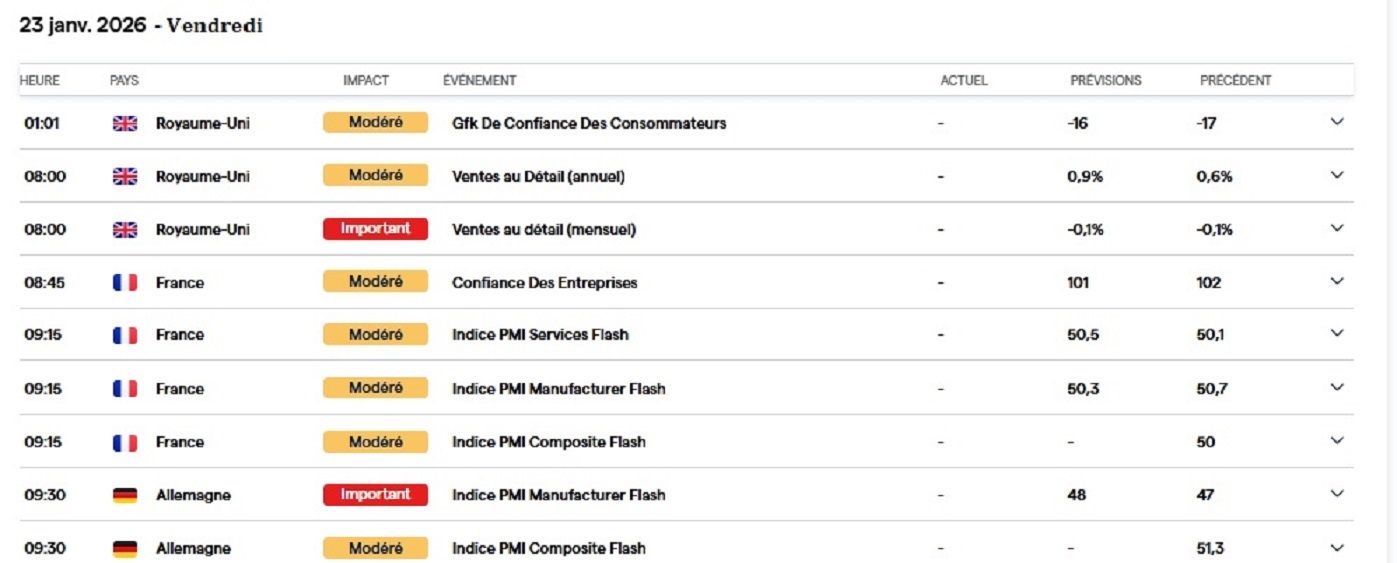Click UK flag on Gfk De Confiance row
Screen dimensions: 1397x563
[x=124, y=123]
